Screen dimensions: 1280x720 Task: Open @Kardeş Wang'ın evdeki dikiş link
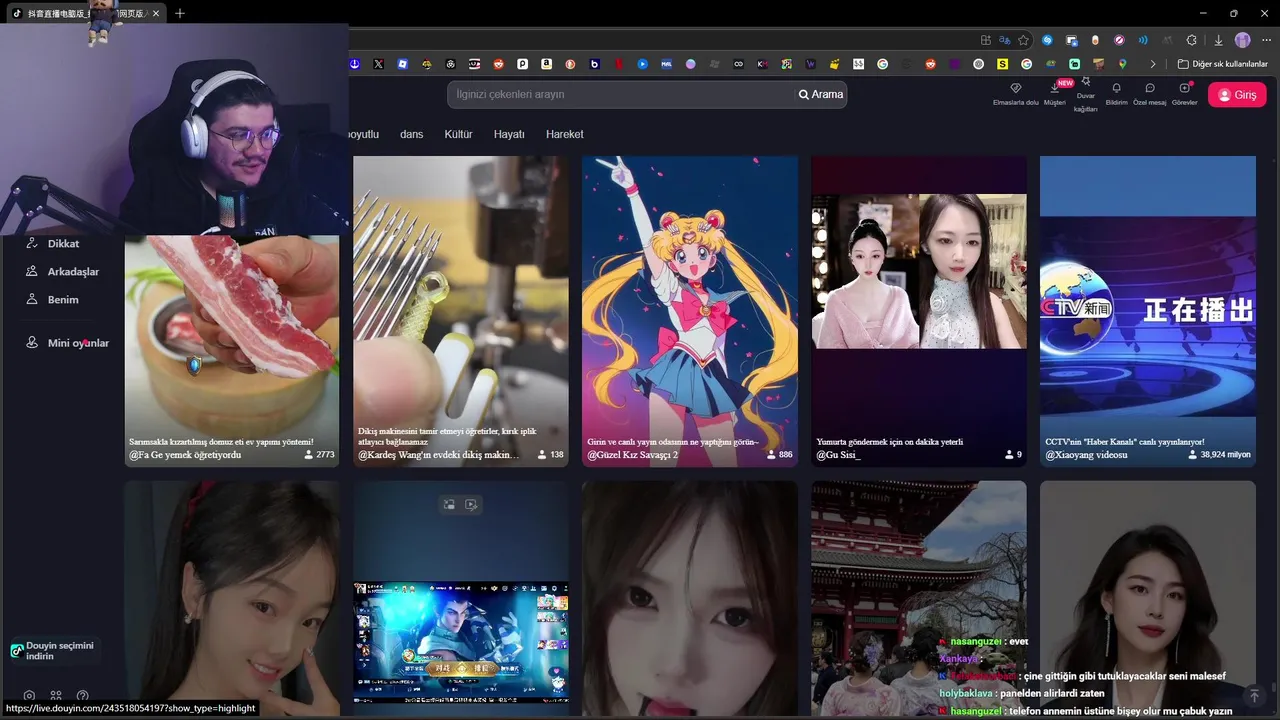point(438,454)
